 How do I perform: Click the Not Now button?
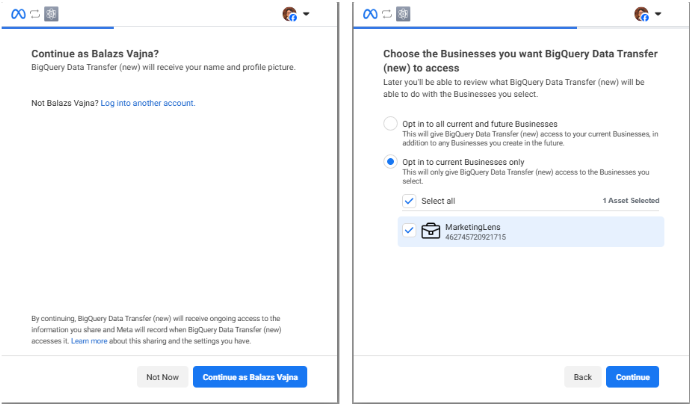pos(162,377)
